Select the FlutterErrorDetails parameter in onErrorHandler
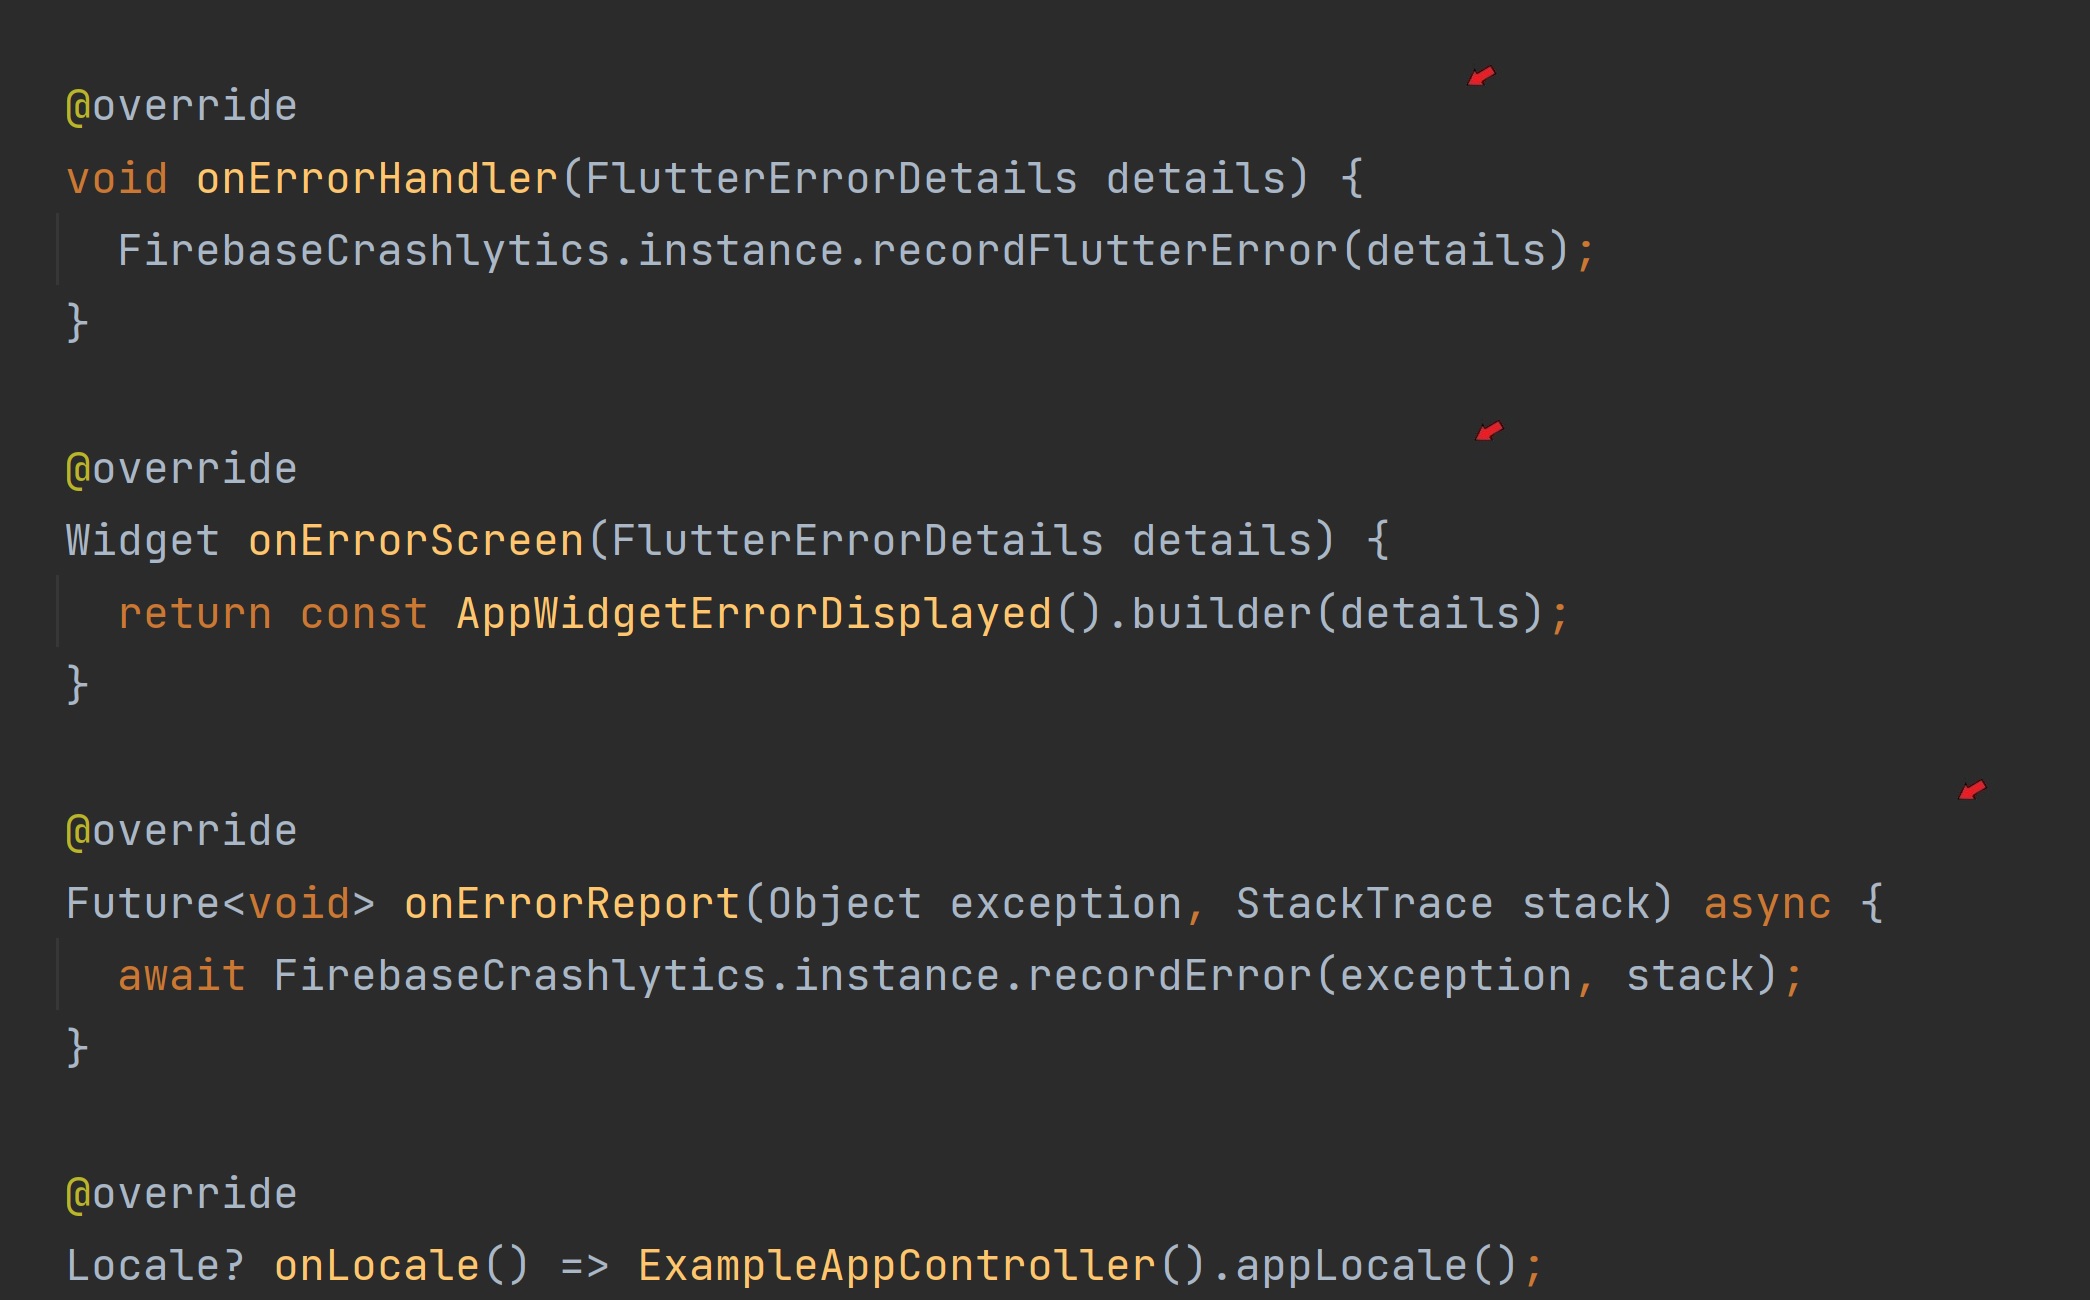 point(830,178)
